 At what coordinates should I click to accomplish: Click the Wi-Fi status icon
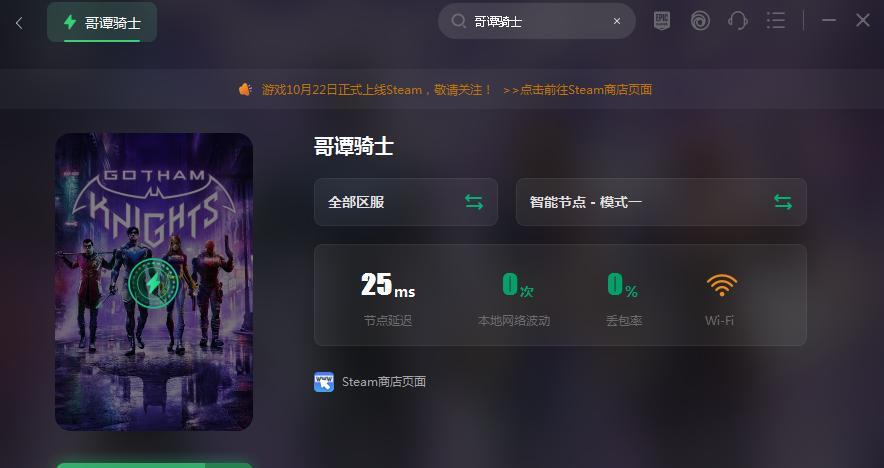pos(722,285)
